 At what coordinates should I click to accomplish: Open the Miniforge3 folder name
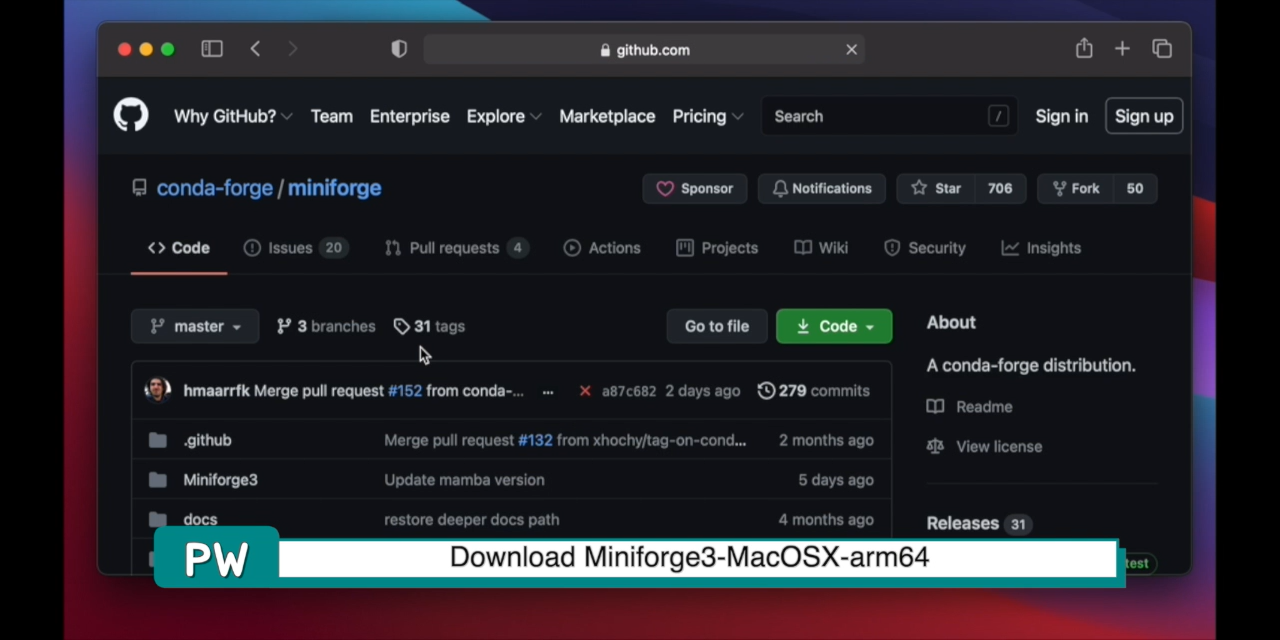point(220,480)
